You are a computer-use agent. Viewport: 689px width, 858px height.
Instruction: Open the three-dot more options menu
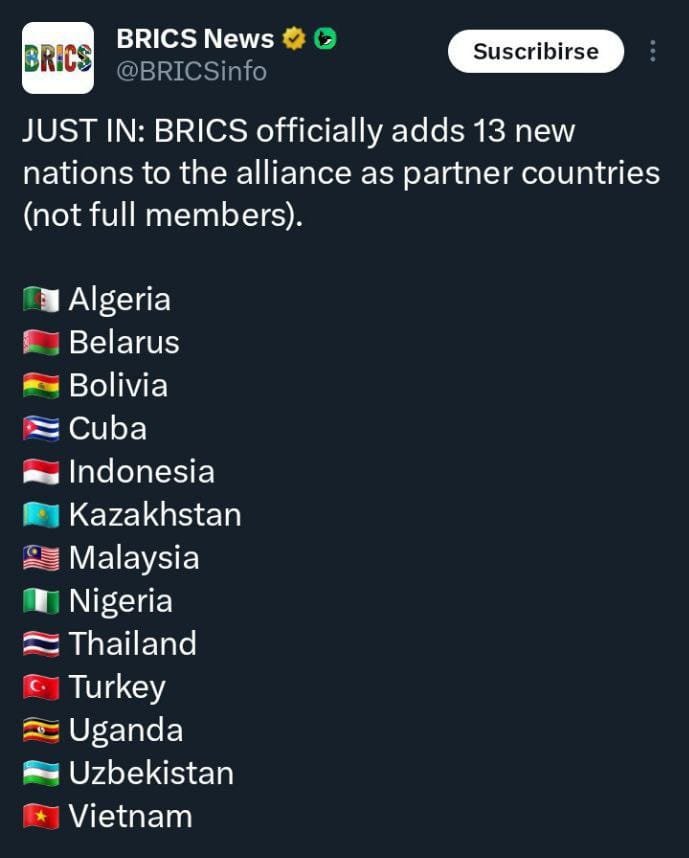pyautogui.click(x=653, y=51)
